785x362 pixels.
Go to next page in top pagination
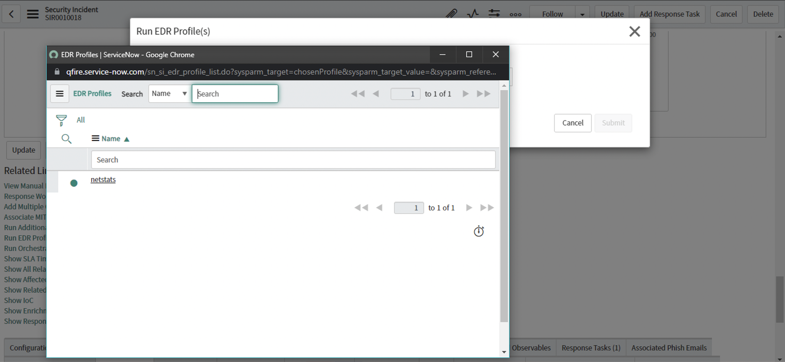tap(465, 94)
